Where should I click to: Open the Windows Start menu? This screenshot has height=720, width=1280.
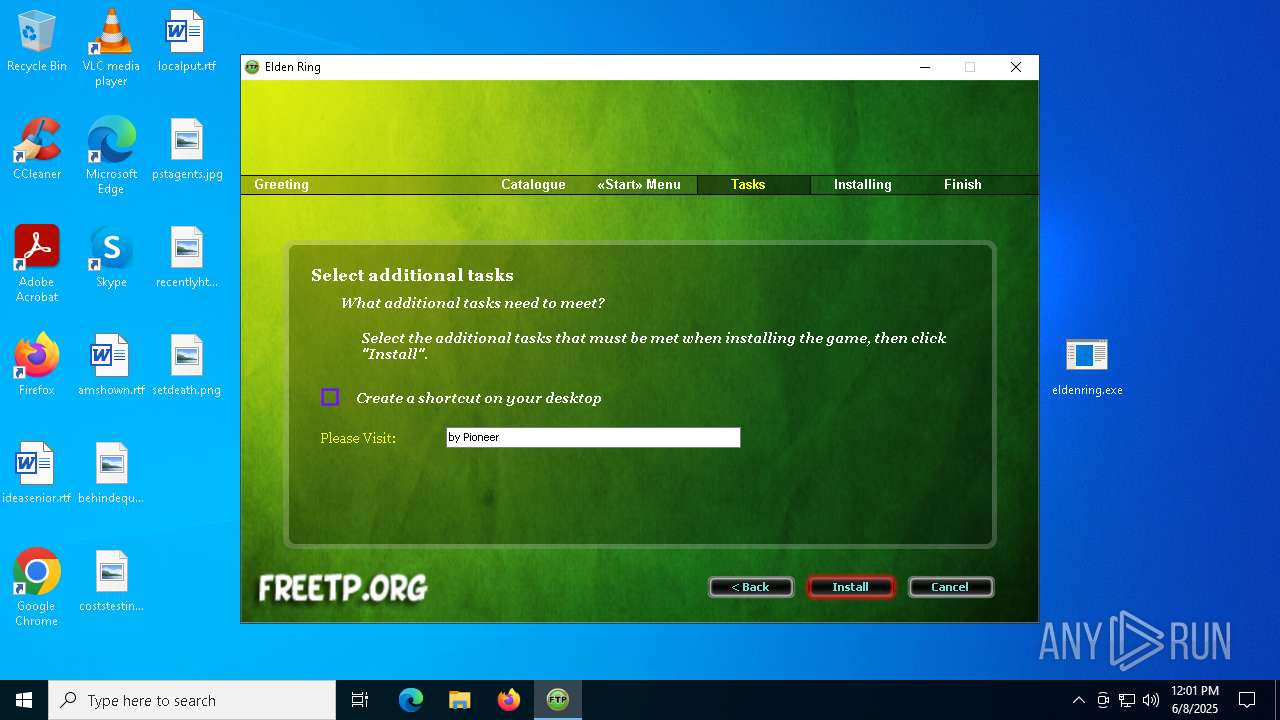24,700
